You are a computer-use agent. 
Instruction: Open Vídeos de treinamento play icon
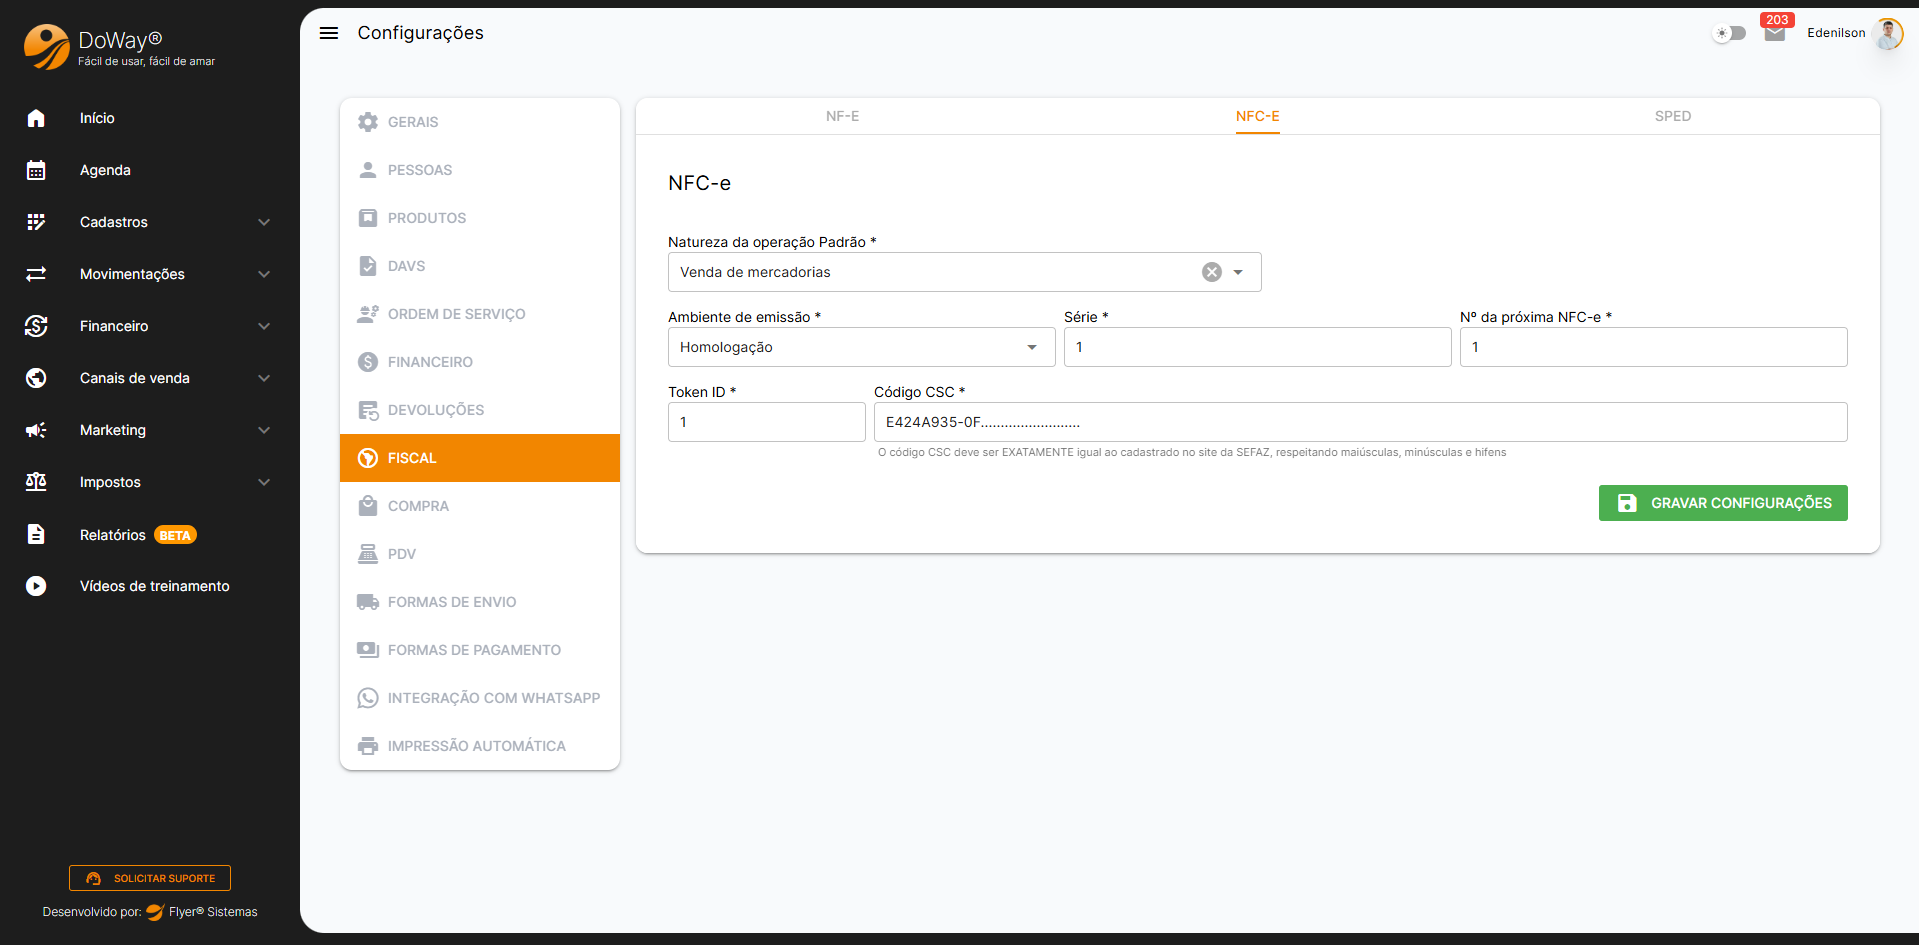36,586
